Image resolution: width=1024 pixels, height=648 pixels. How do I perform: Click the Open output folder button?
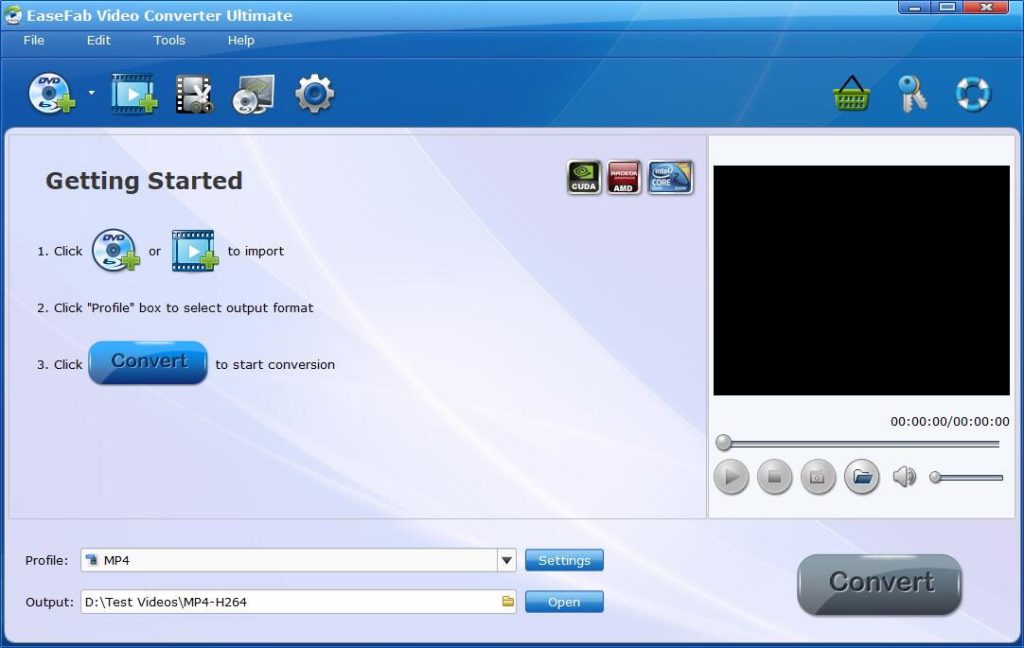[x=564, y=602]
